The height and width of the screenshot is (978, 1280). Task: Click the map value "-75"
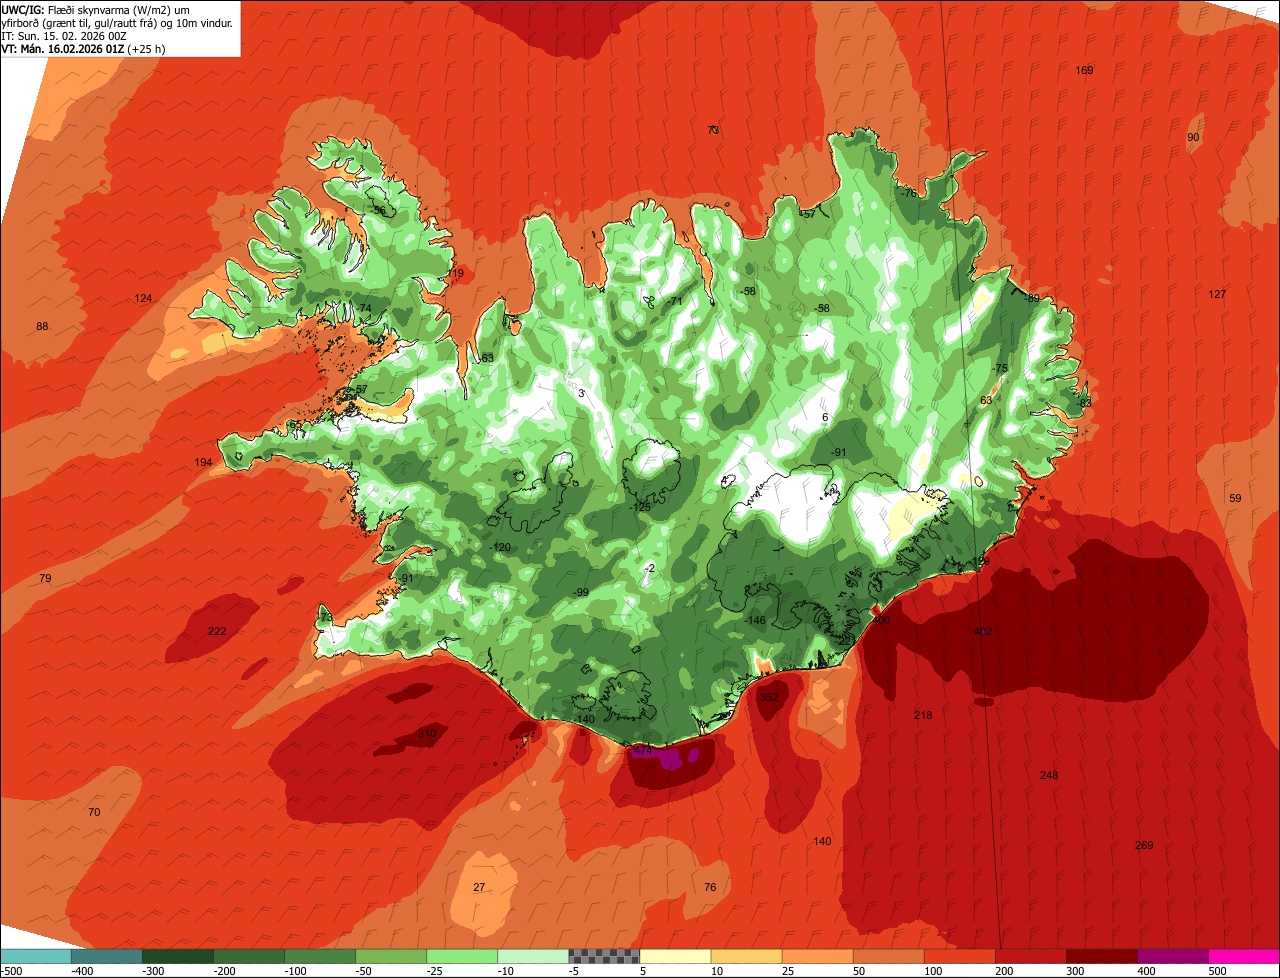point(1000,368)
